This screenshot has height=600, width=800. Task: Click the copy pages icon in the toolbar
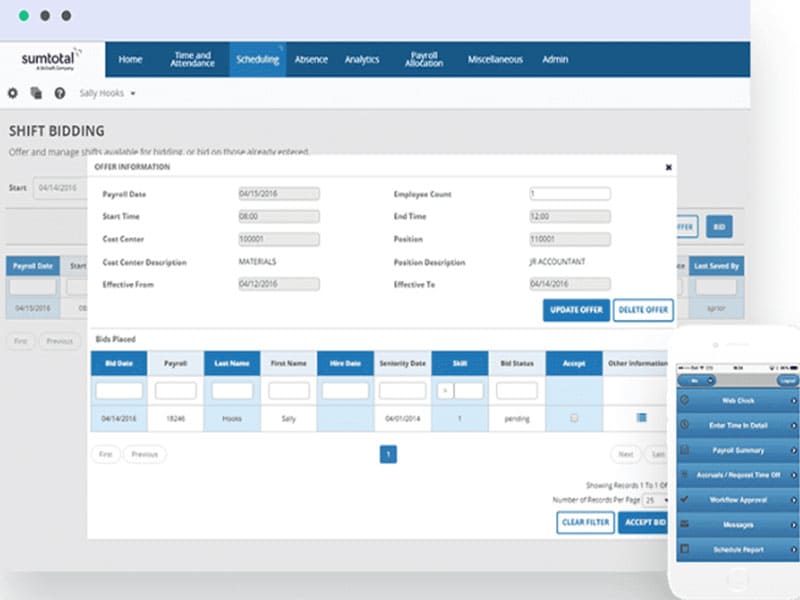coord(35,93)
